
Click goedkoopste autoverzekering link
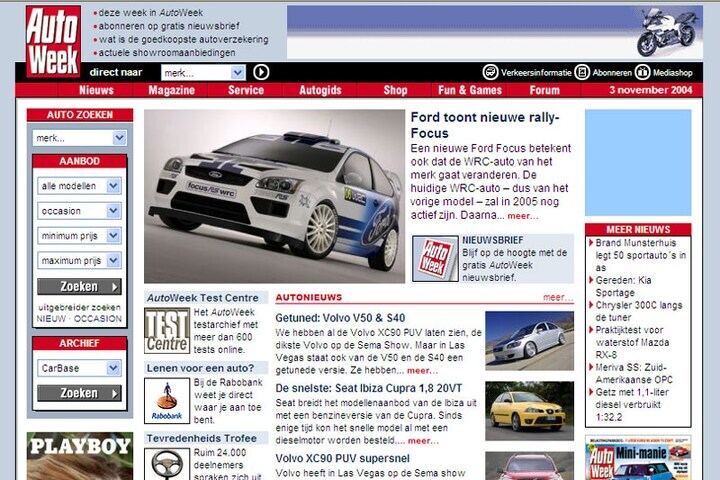point(184,40)
